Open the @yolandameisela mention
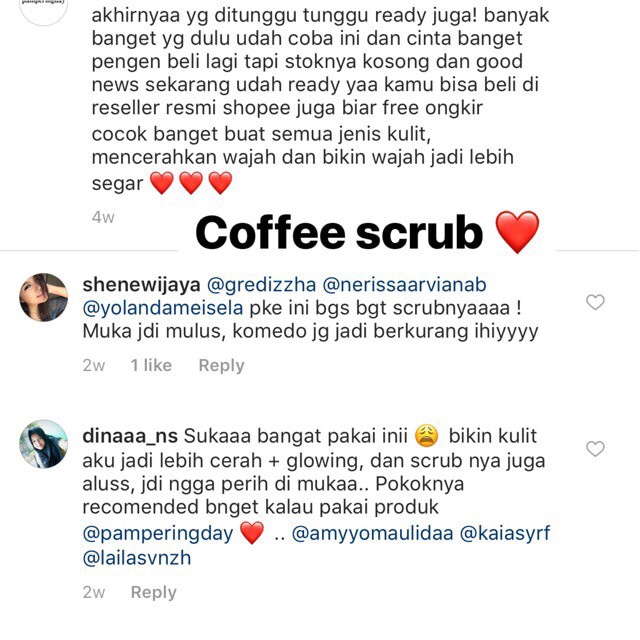 click(x=163, y=308)
